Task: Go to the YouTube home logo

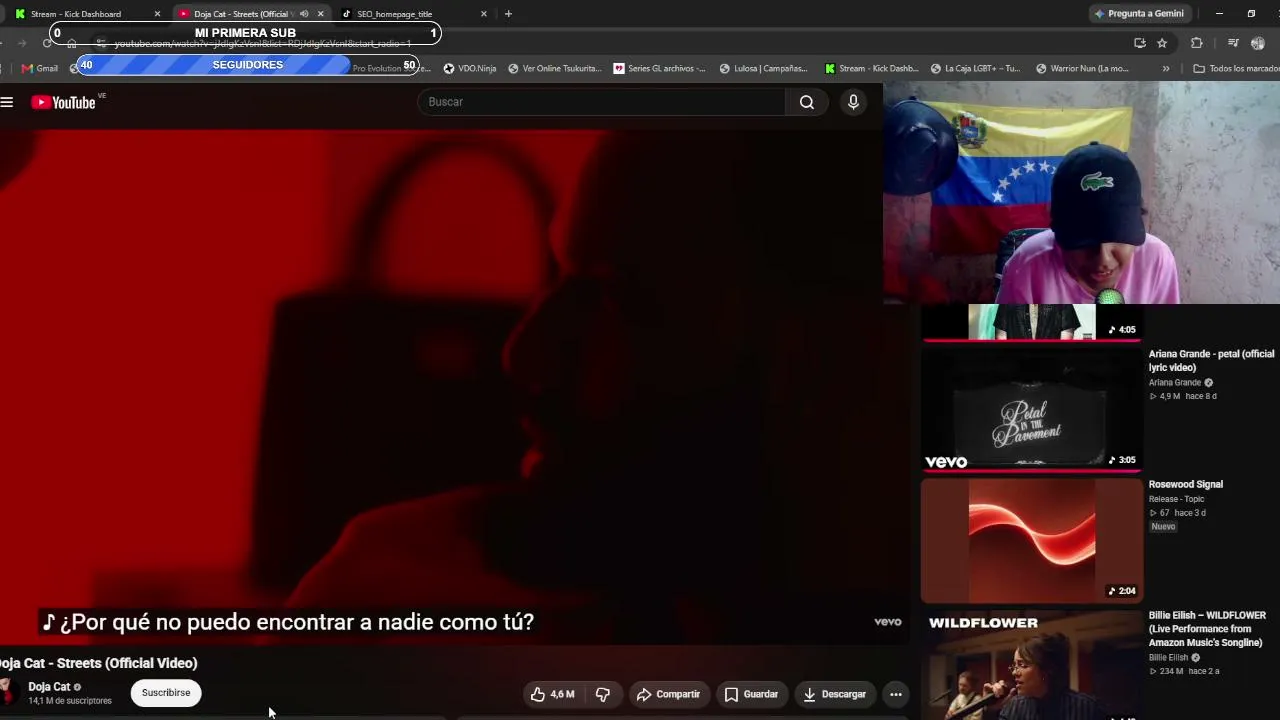Action: [x=63, y=102]
